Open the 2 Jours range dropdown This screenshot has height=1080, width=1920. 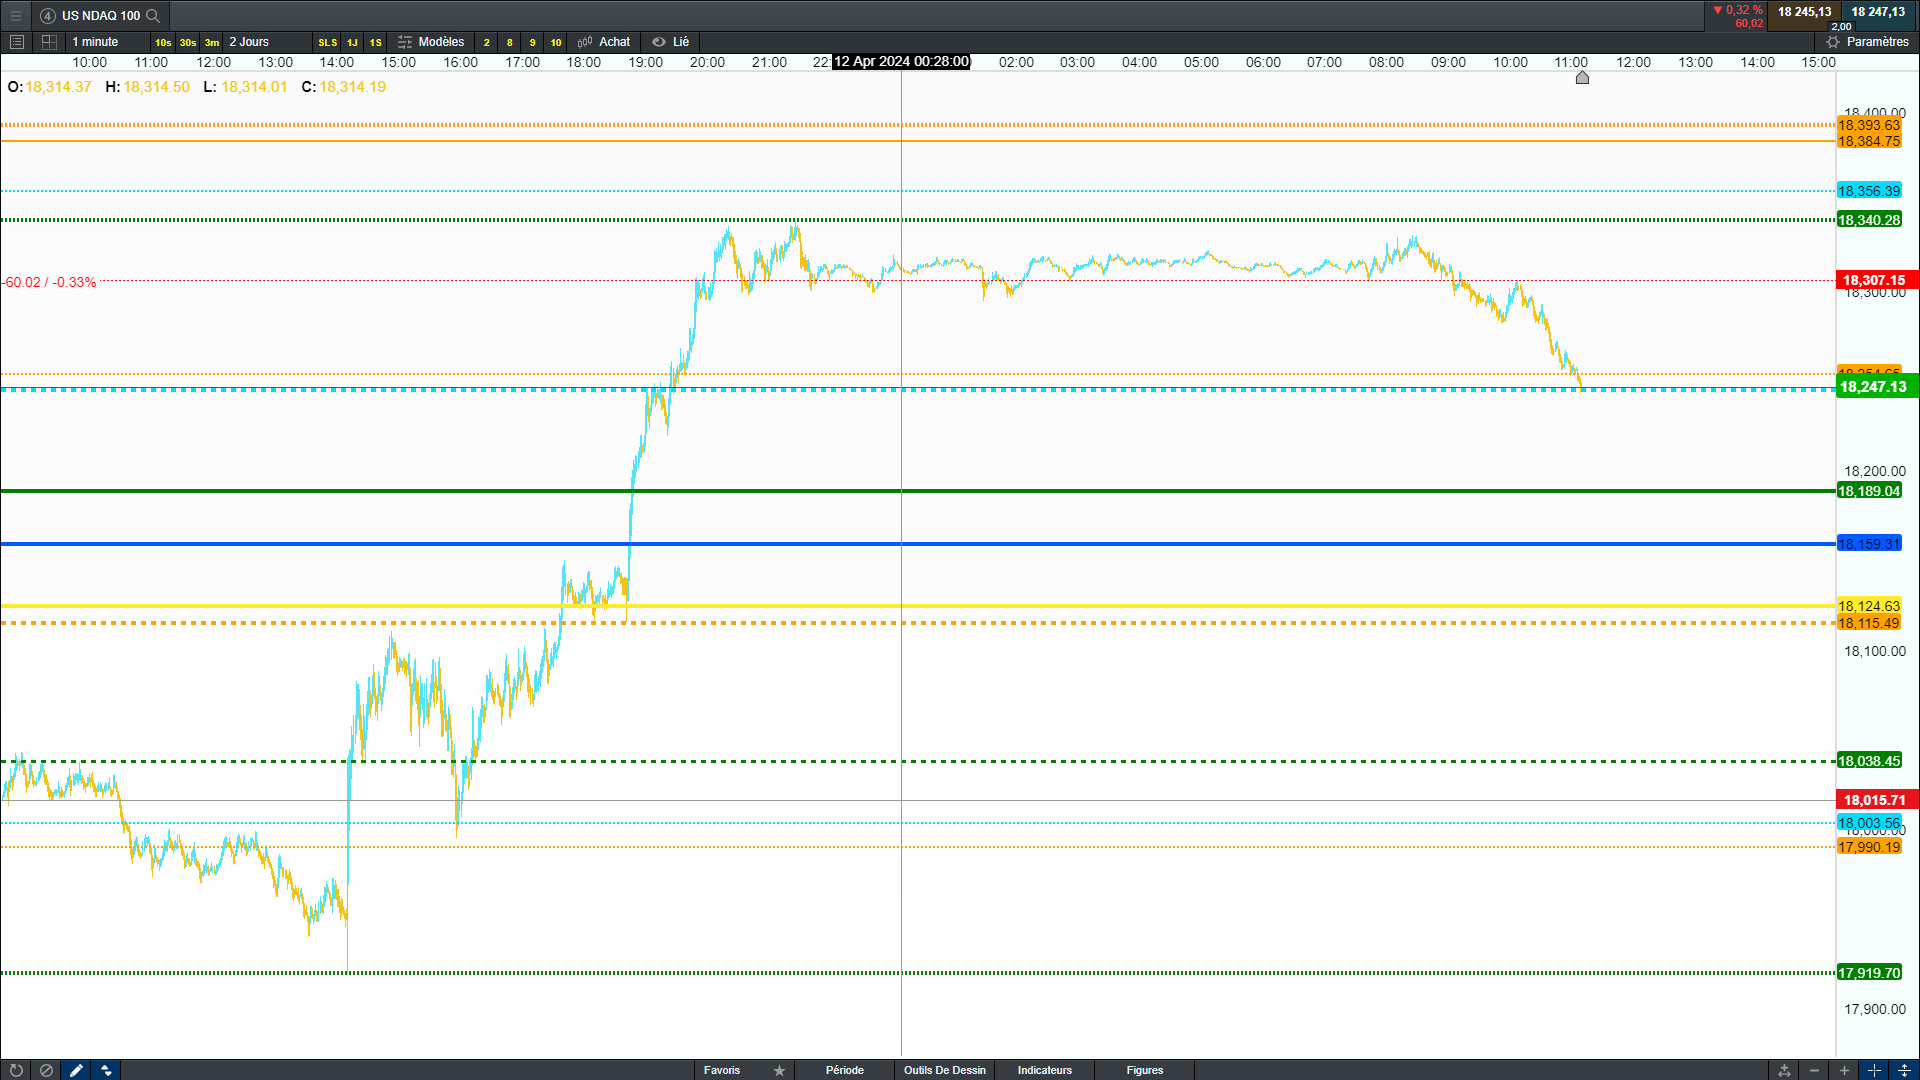[249, 42]
